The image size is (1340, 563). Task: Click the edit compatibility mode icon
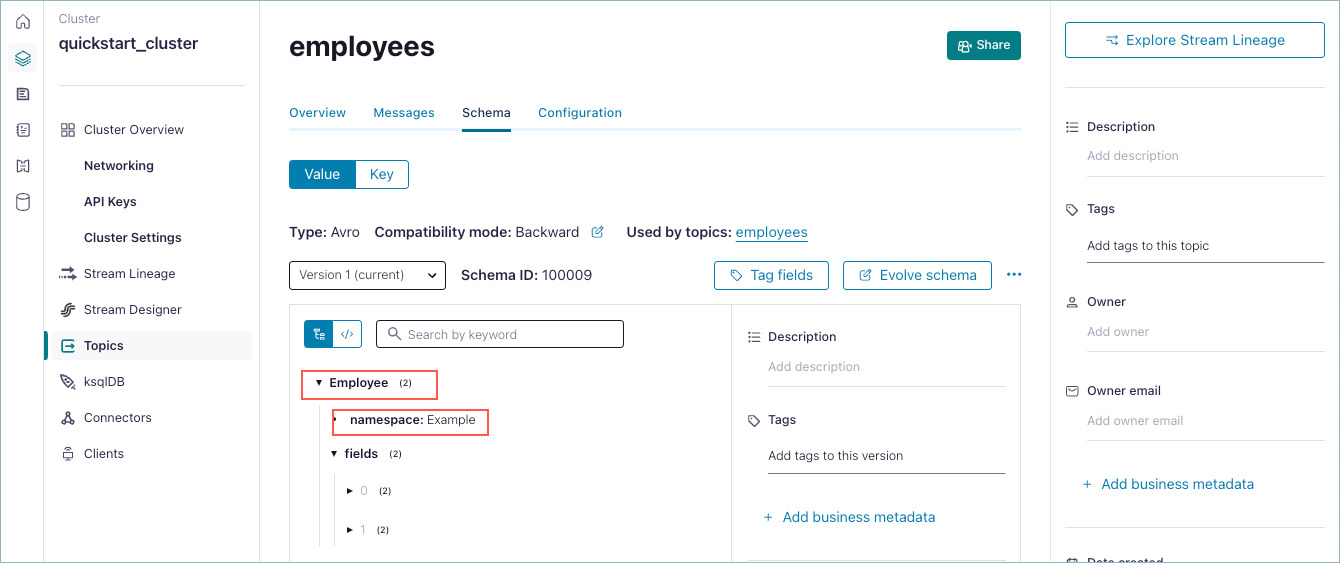tap(597, 232)
